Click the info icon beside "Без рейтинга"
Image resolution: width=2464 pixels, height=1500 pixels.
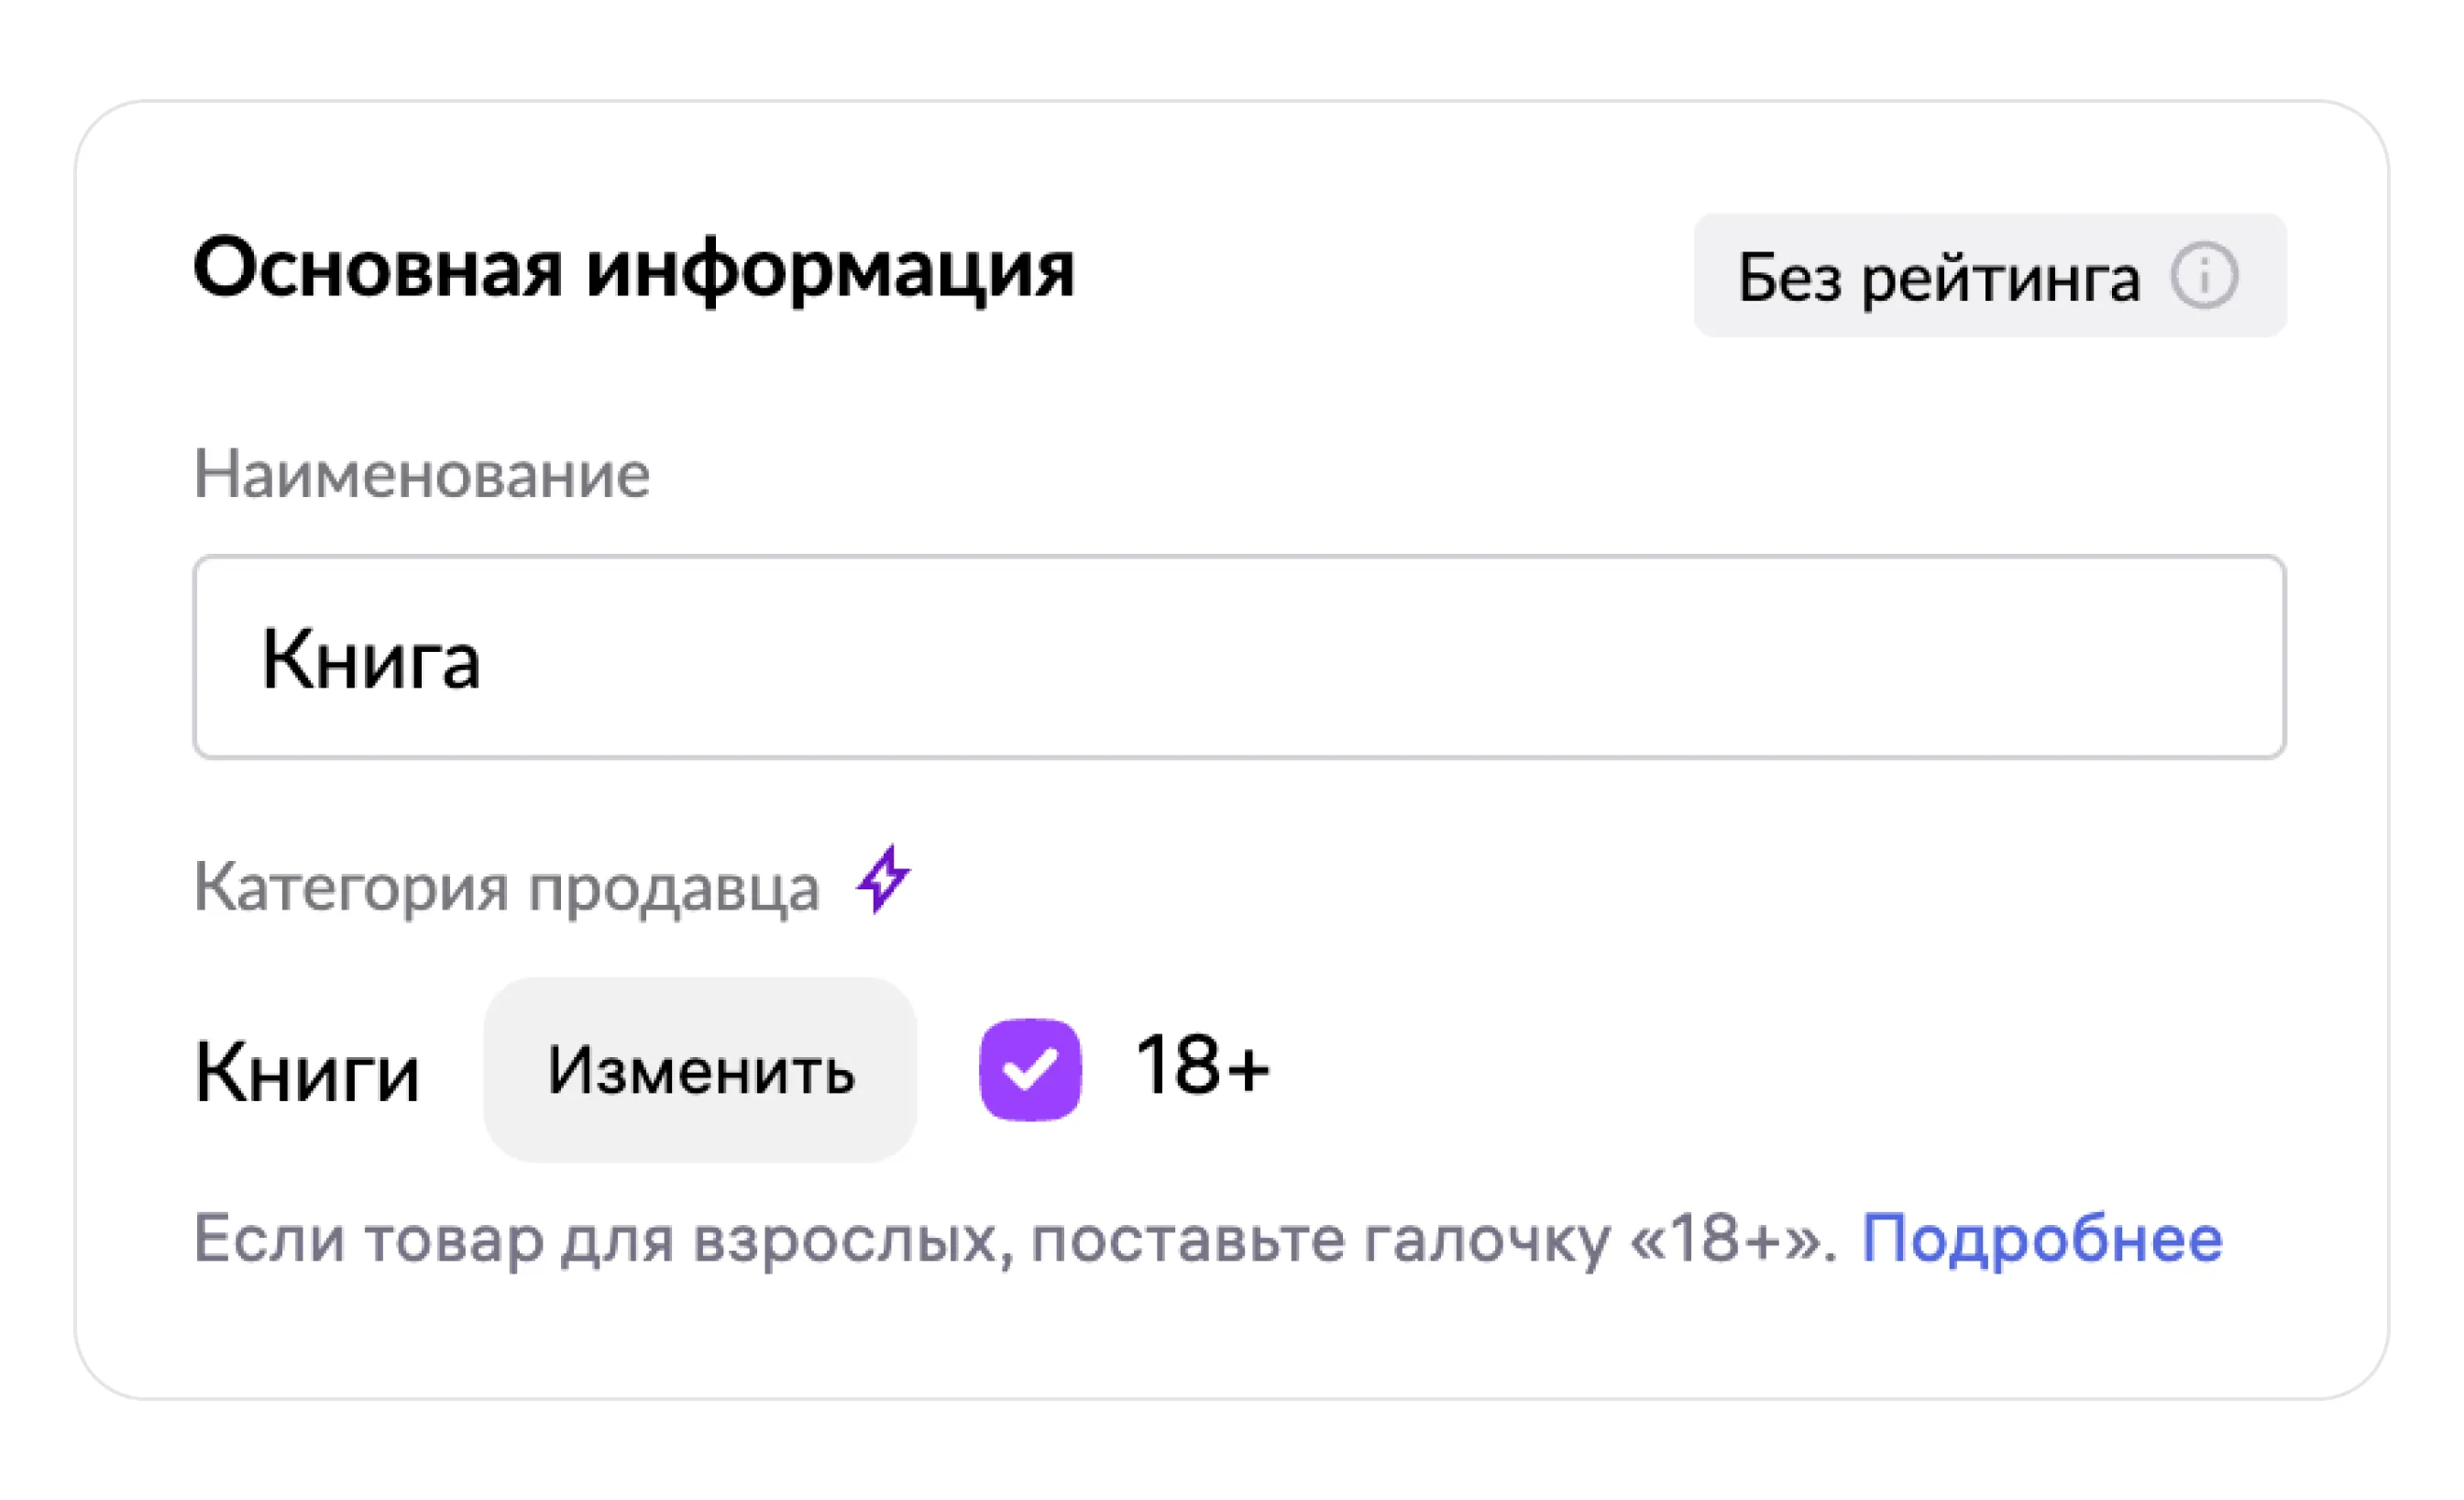tap(2203, 275)
